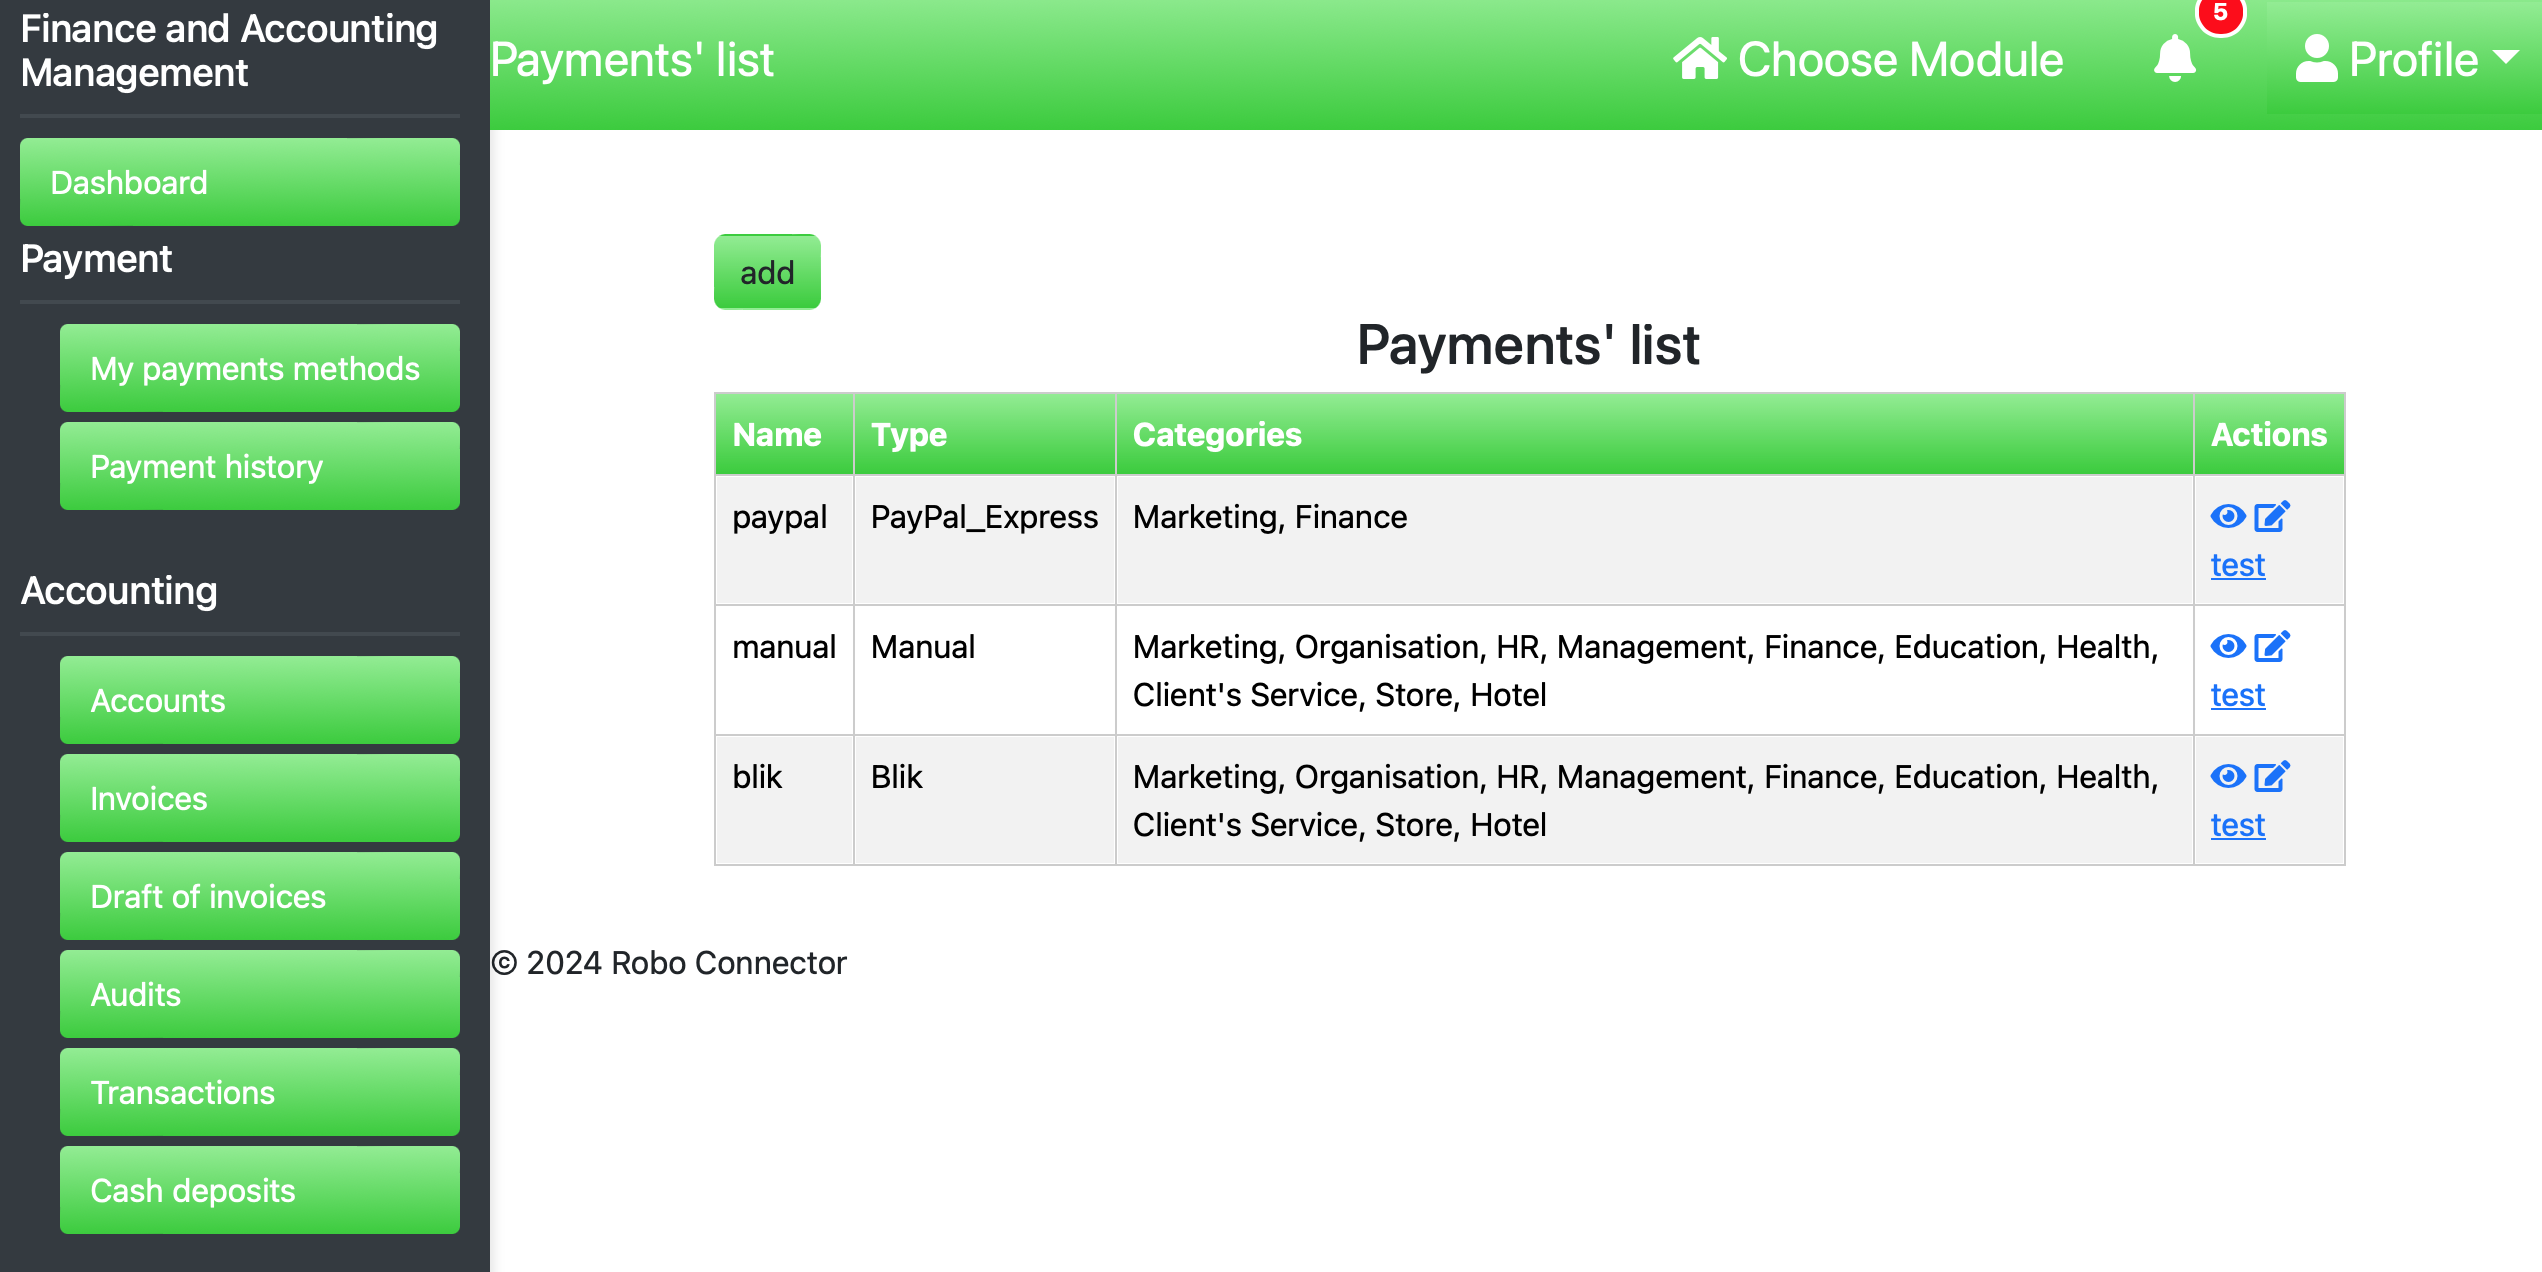This screenshot has height=1272, width=2542.
Task: Edit the blik payment method
Action: click(2271, 777)
